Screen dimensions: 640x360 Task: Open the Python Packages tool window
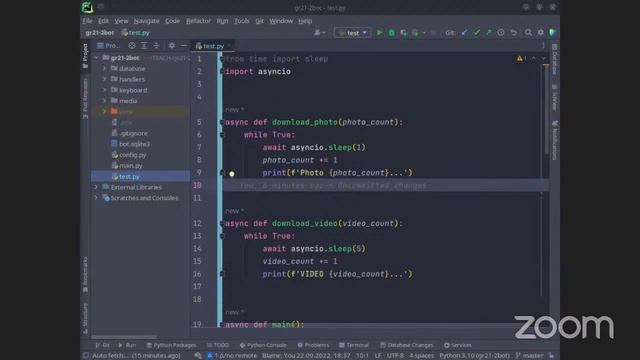pyautogui.click(x=171, y=345)
